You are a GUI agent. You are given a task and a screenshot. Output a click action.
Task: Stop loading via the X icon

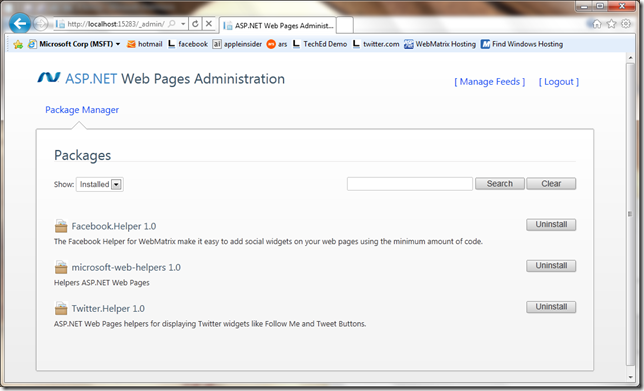pos(209,24)
